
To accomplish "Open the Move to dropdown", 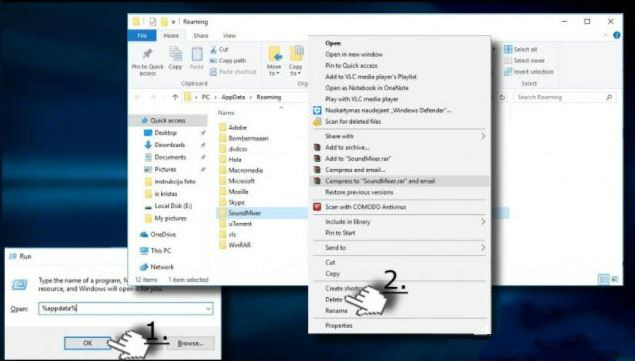I will [x=274, y=61].
